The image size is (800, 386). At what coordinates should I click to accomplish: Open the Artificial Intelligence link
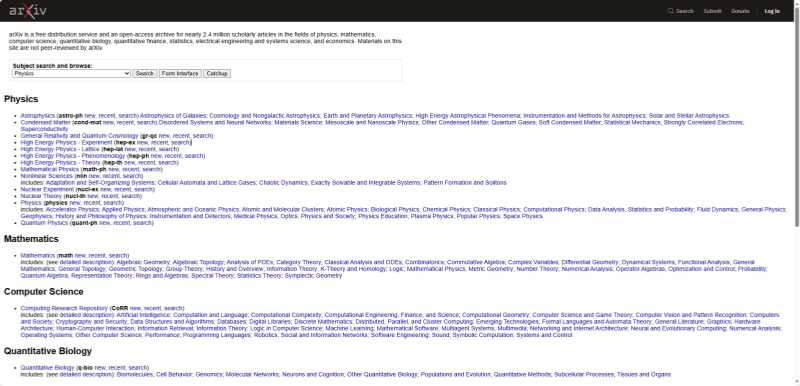coord(143,315)
